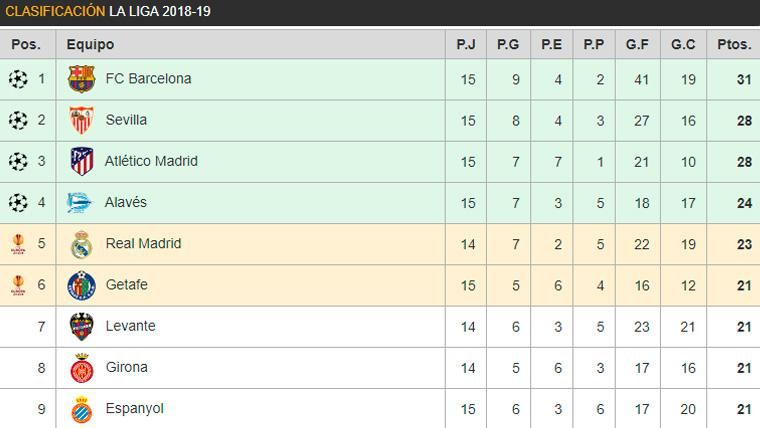
Task: Click the Getafe club crest
Action: [x=81, y=286]
